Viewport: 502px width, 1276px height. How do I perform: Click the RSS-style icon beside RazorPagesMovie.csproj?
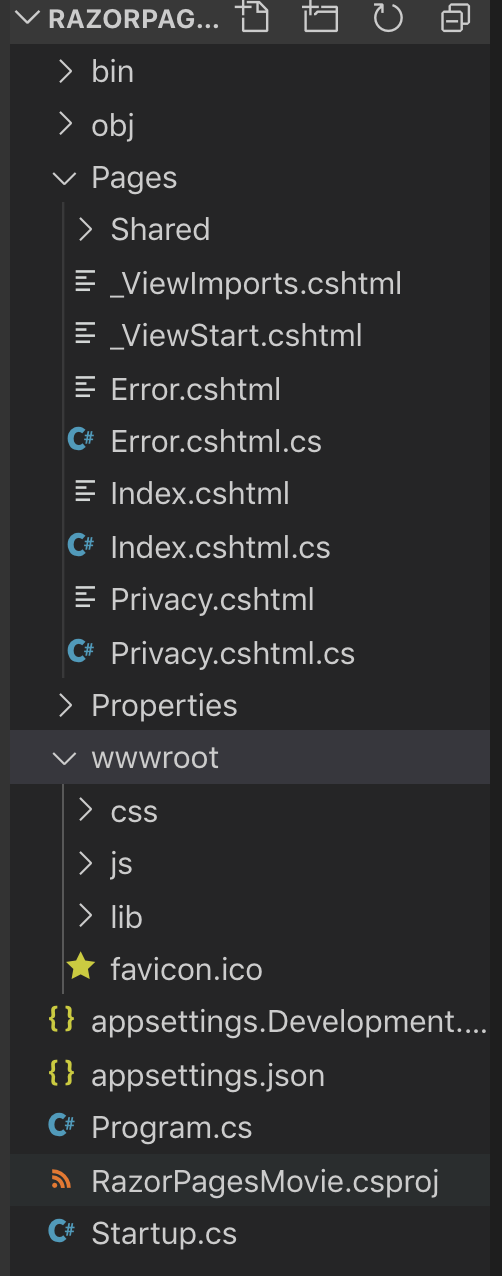pyautogui.click(x=62, y=1180)
